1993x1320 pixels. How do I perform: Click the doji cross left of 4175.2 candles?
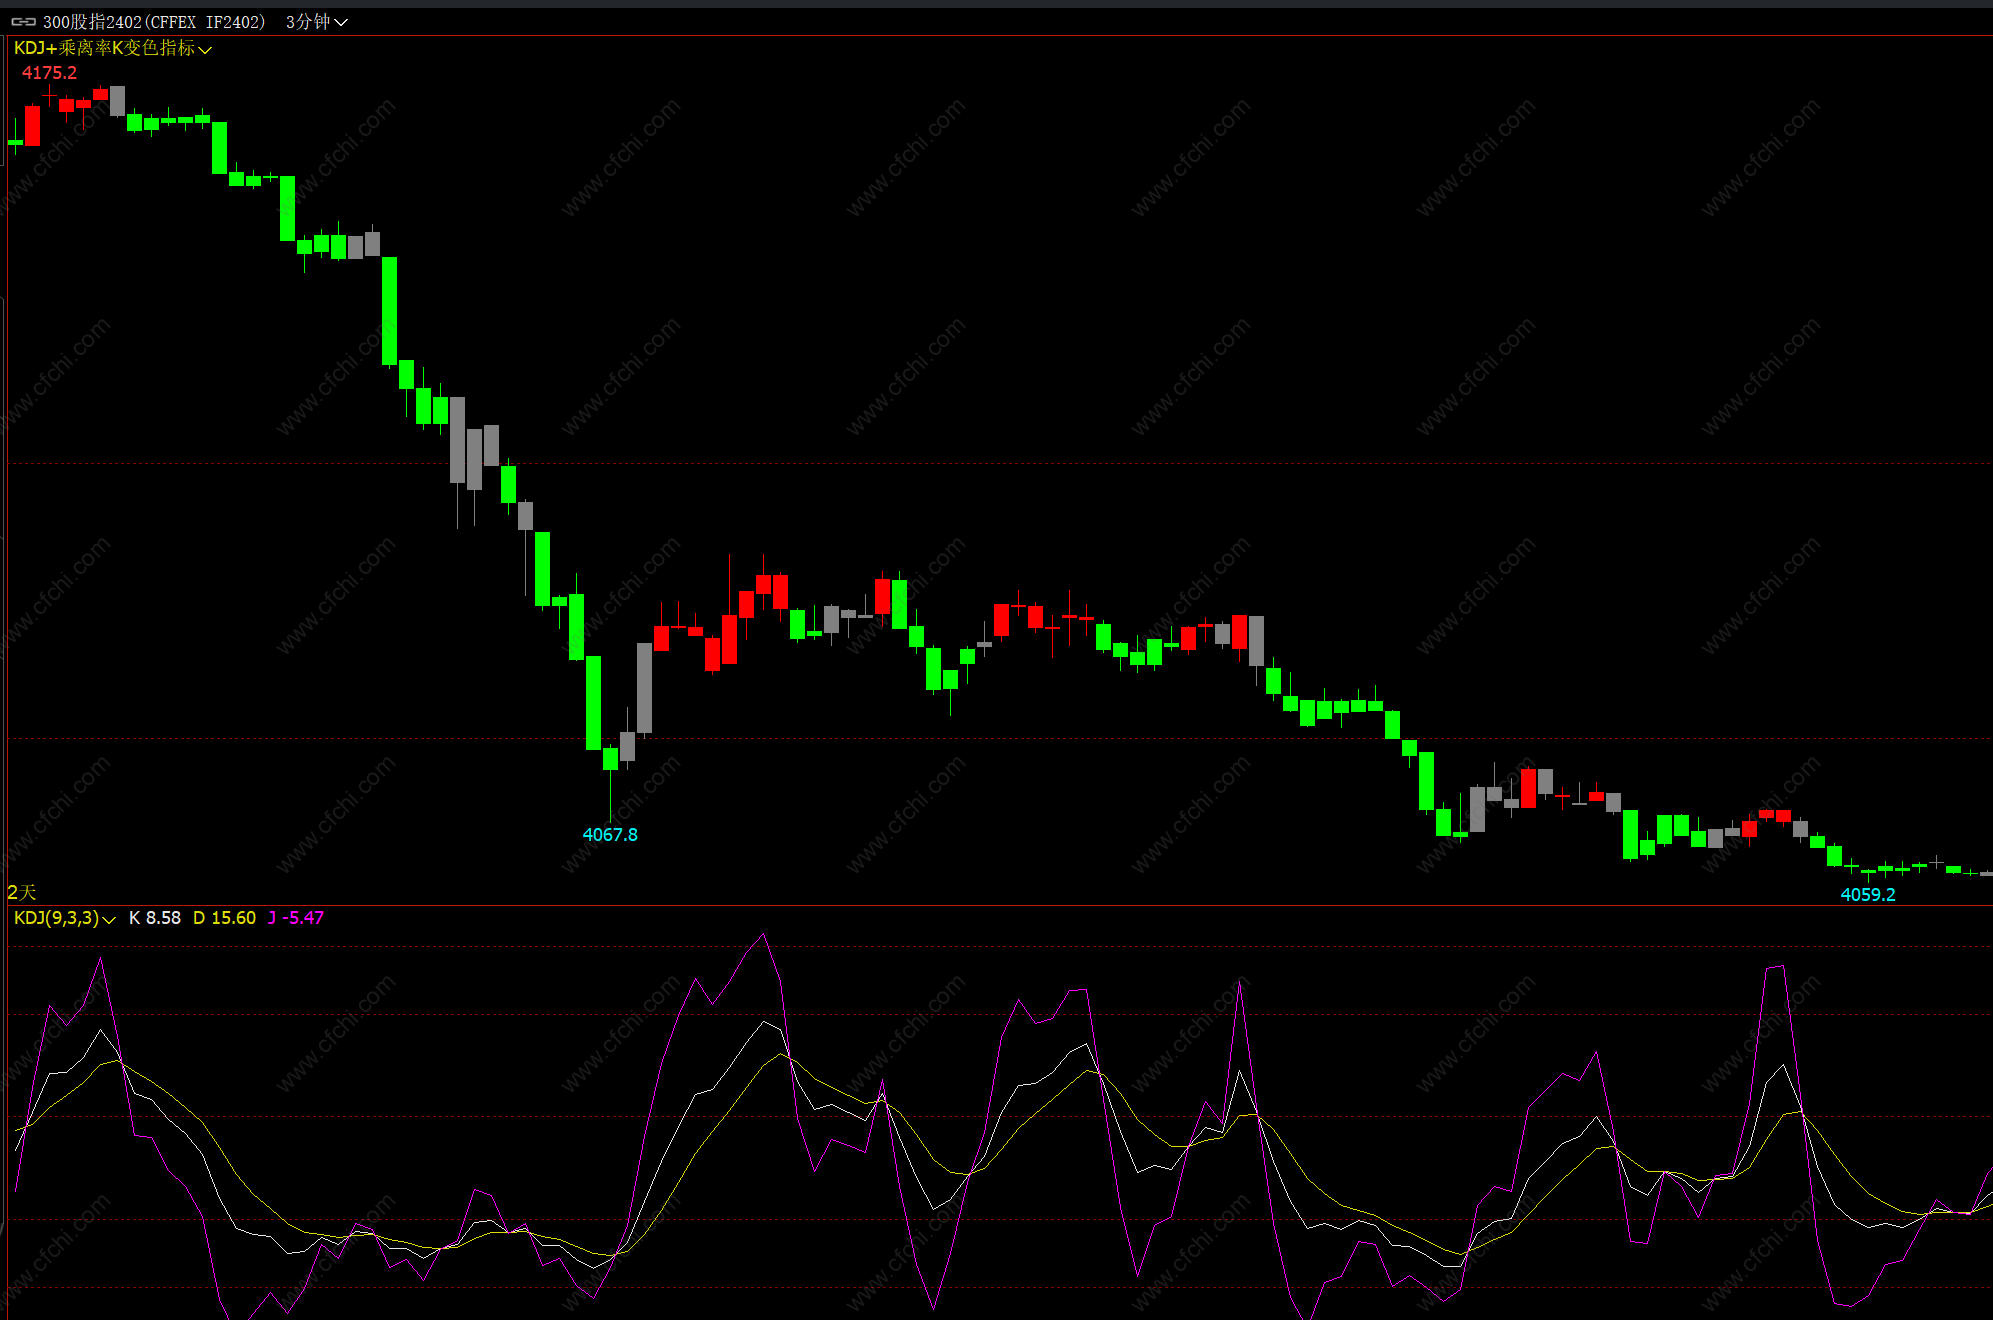50,96
